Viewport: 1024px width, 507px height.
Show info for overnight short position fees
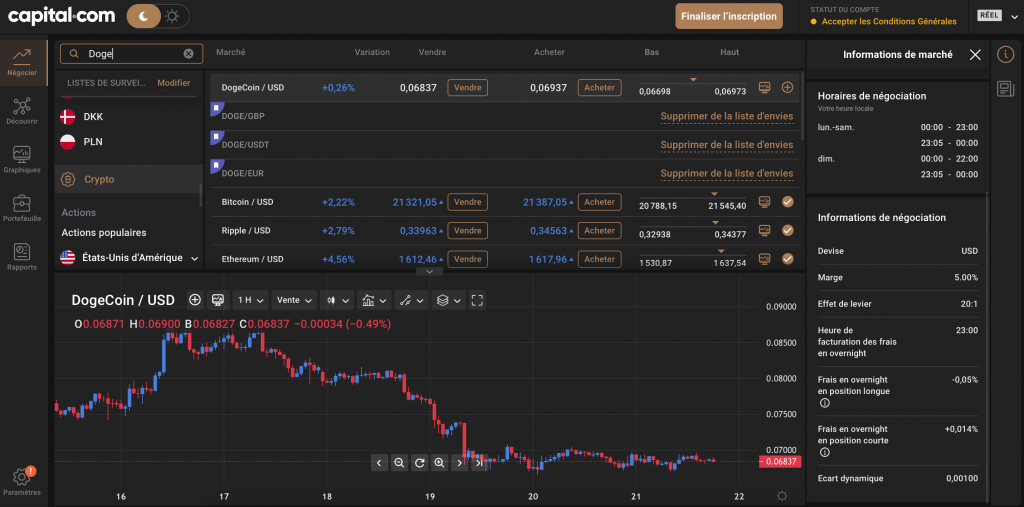[x=824, y=452]
